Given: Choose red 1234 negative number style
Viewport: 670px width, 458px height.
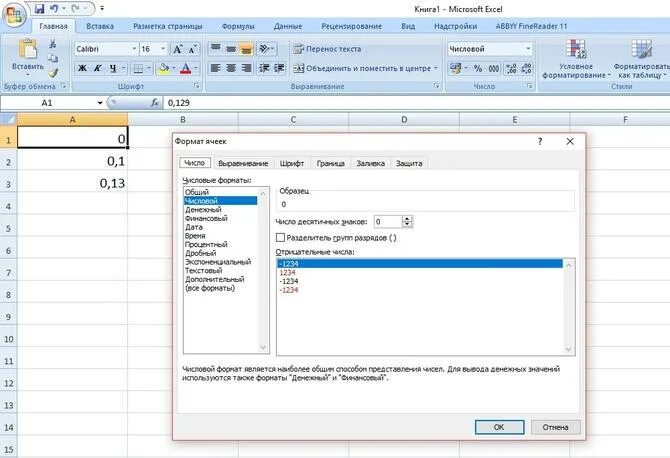Looking at the screenshot, I should click(288, 273).
